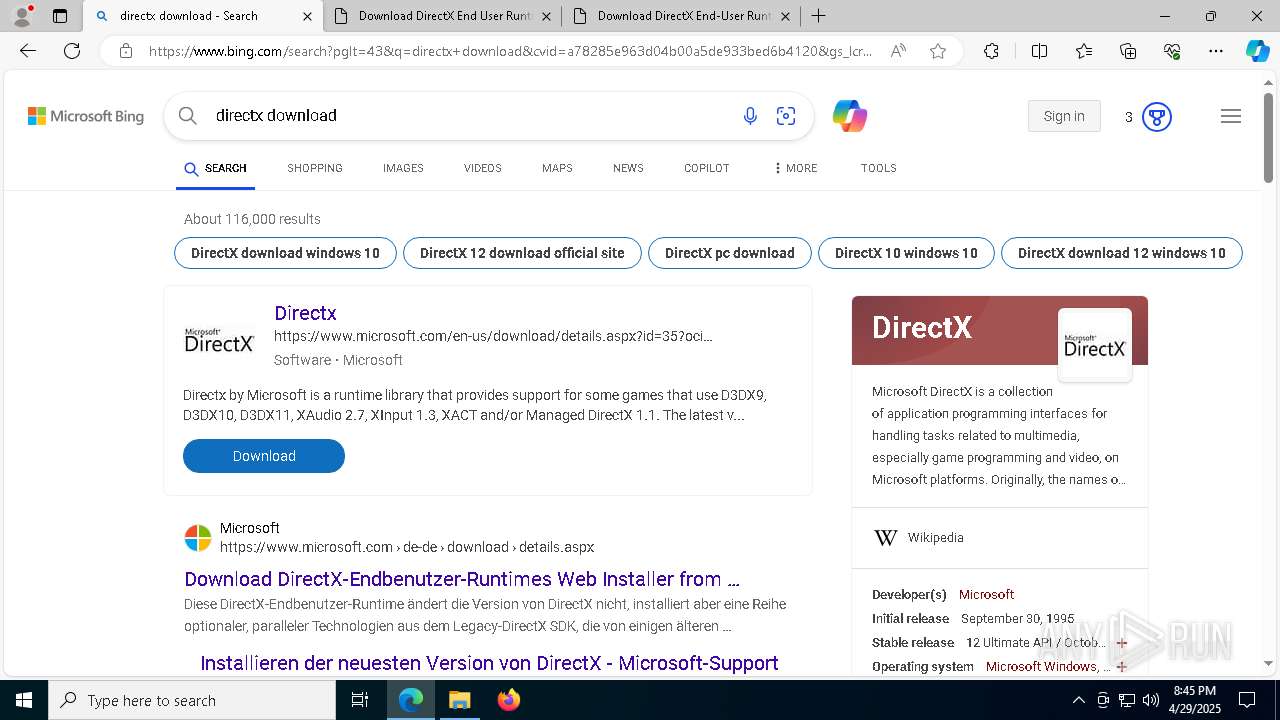
Task: Refresh the page with reload icon
Action: (x=72, y=51)
